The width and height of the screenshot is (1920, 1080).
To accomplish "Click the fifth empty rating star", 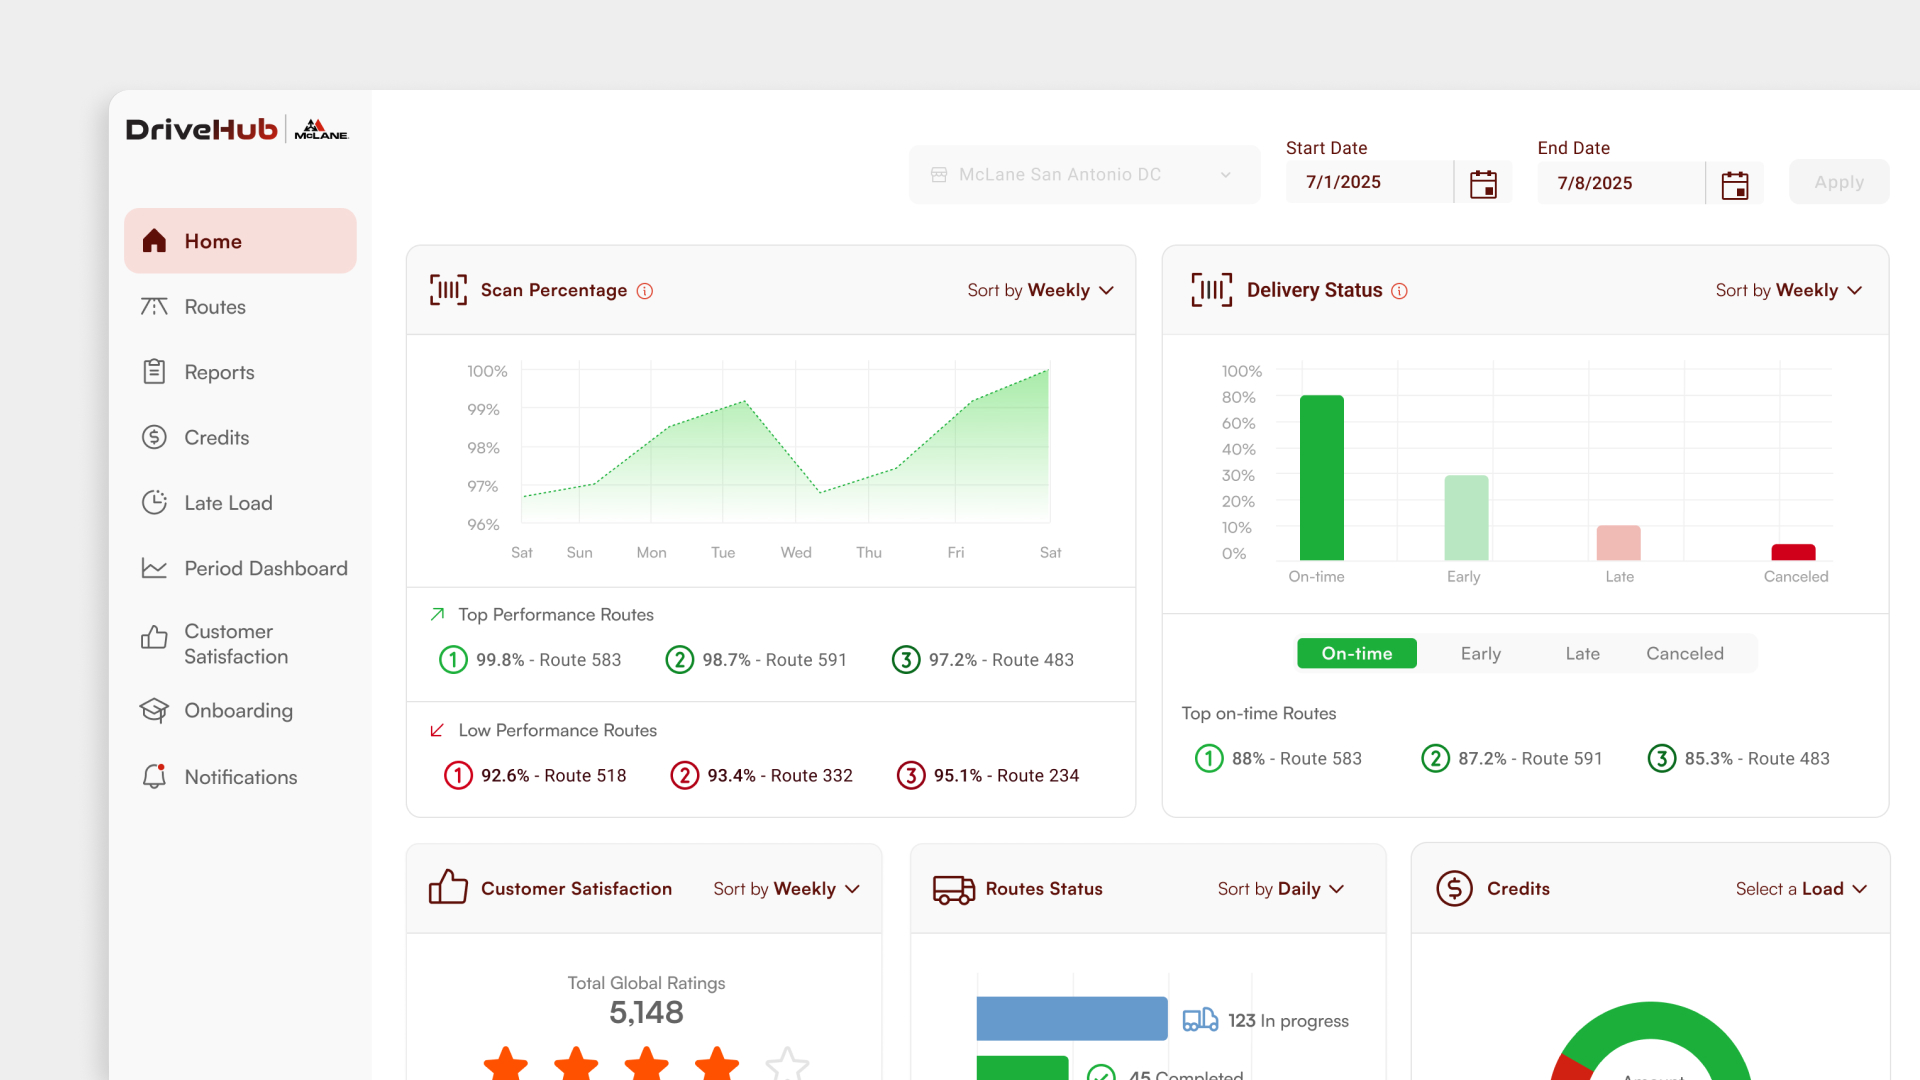I will 787,1063.
